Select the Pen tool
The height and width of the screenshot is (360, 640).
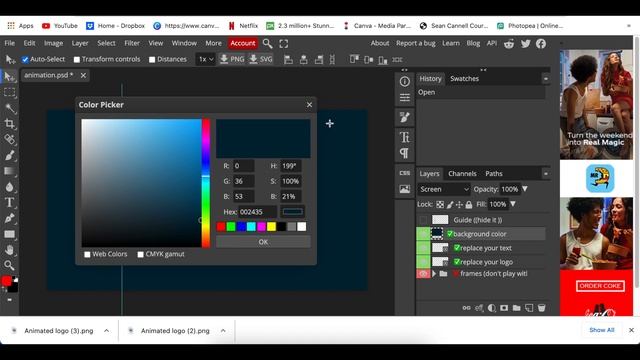coord(9,218)
